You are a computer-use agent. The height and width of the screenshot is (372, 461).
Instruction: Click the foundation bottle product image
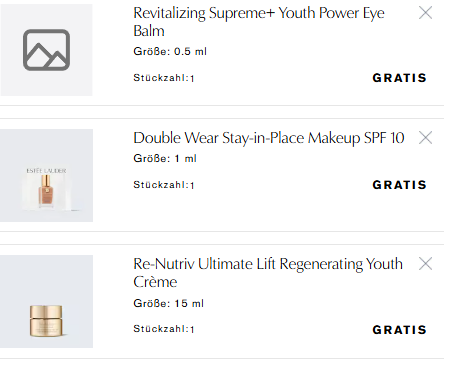(x=46, y=191)
